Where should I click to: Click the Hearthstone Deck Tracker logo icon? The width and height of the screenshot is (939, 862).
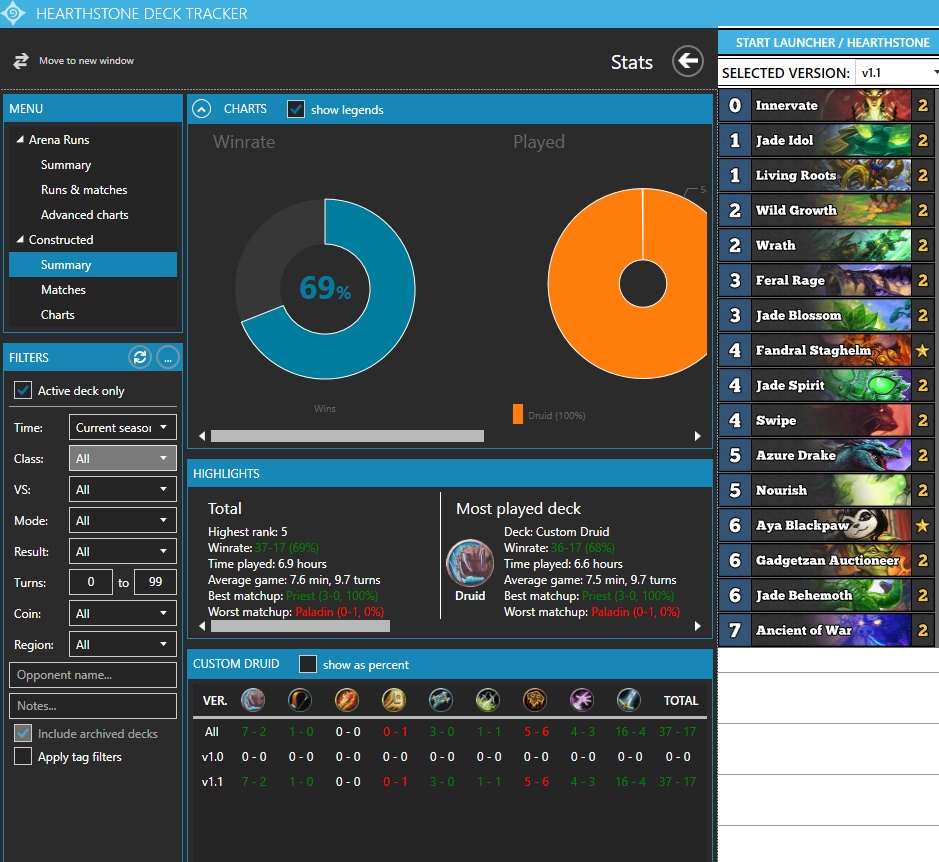[x=12, y=13]
